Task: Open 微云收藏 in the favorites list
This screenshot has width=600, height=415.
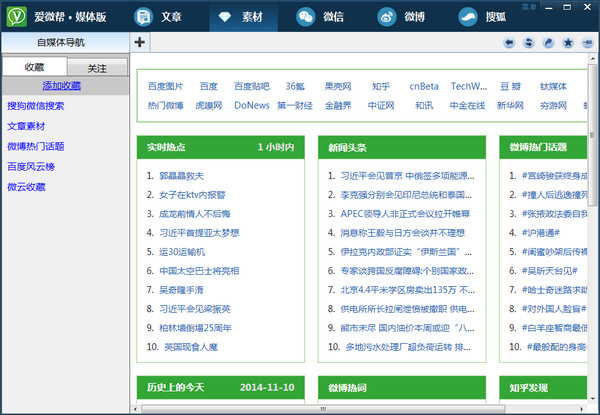Action: [x=26, y=187]
